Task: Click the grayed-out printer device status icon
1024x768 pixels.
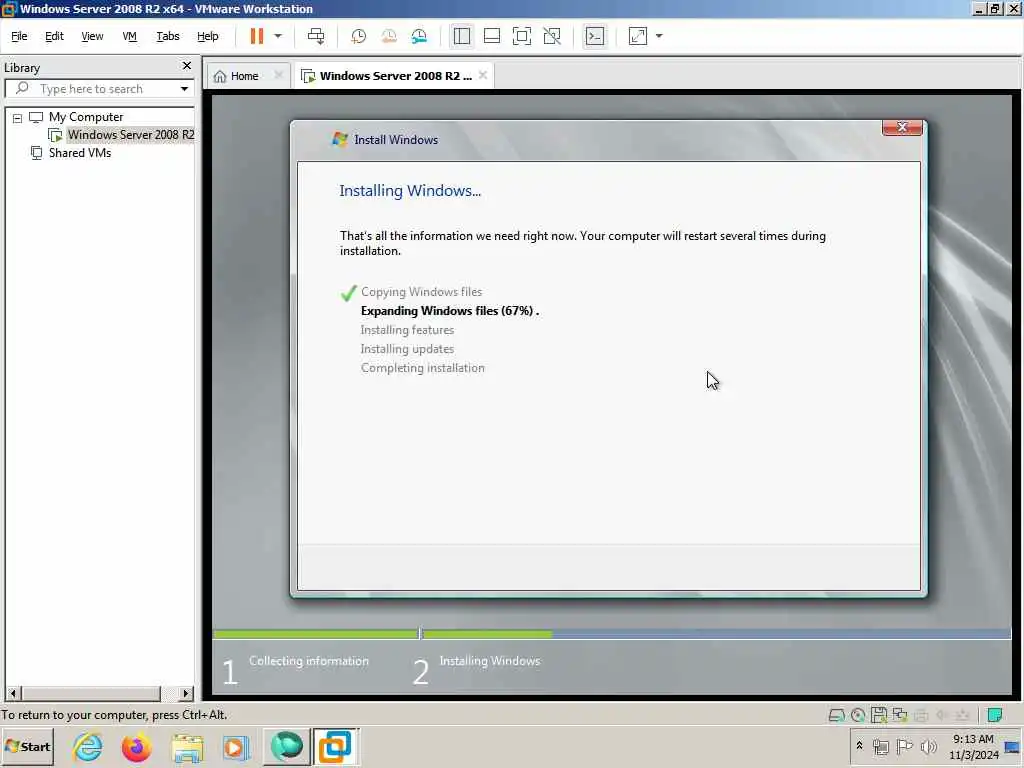Action: pyautogui.click(x=921, y=715)
